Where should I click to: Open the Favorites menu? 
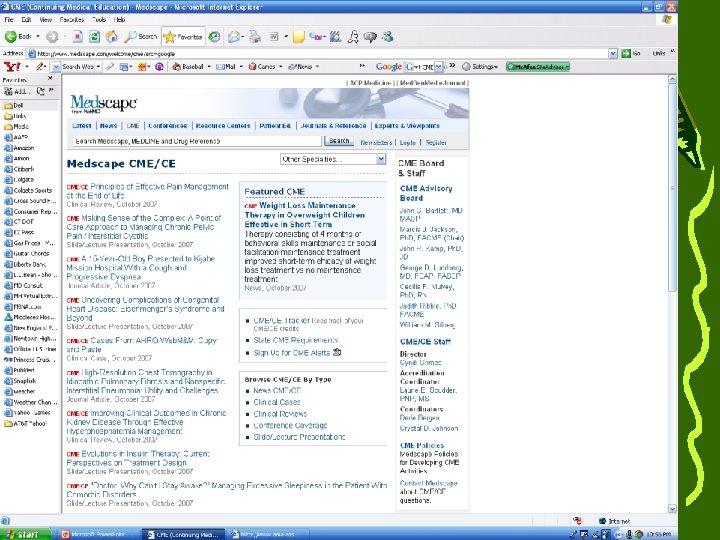[x=72, y=20]
